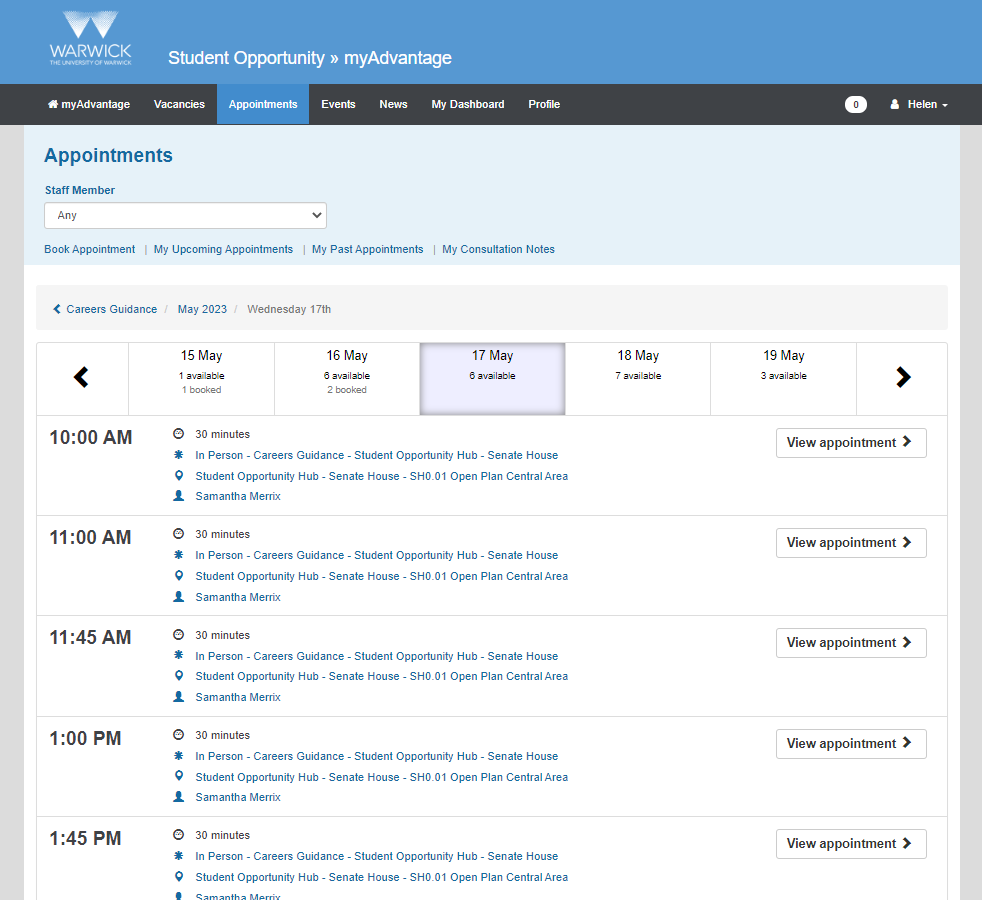This screenshot has width=982, height=900.
Task: Open the Vacancies menu item
Action: click(x=179, y=105)
